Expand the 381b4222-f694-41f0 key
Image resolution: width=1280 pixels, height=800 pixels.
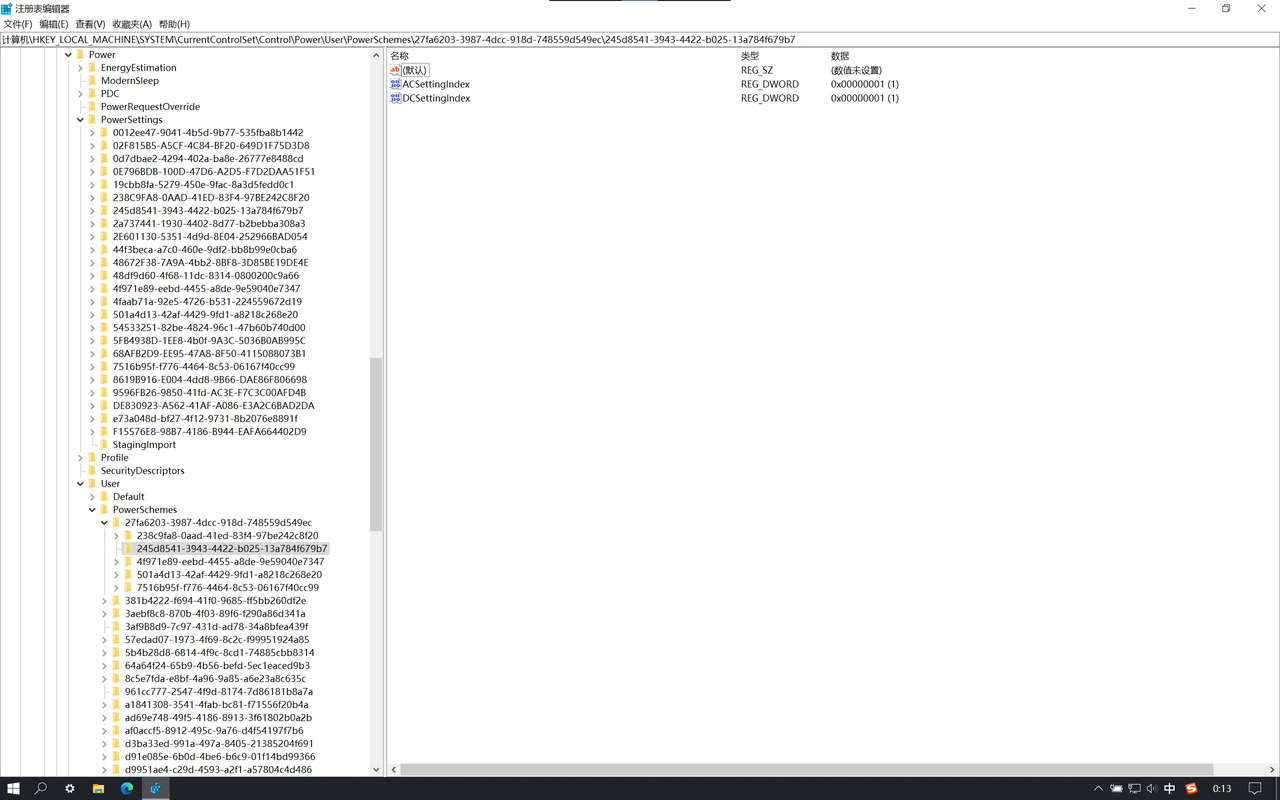click(x=104, y=601)
